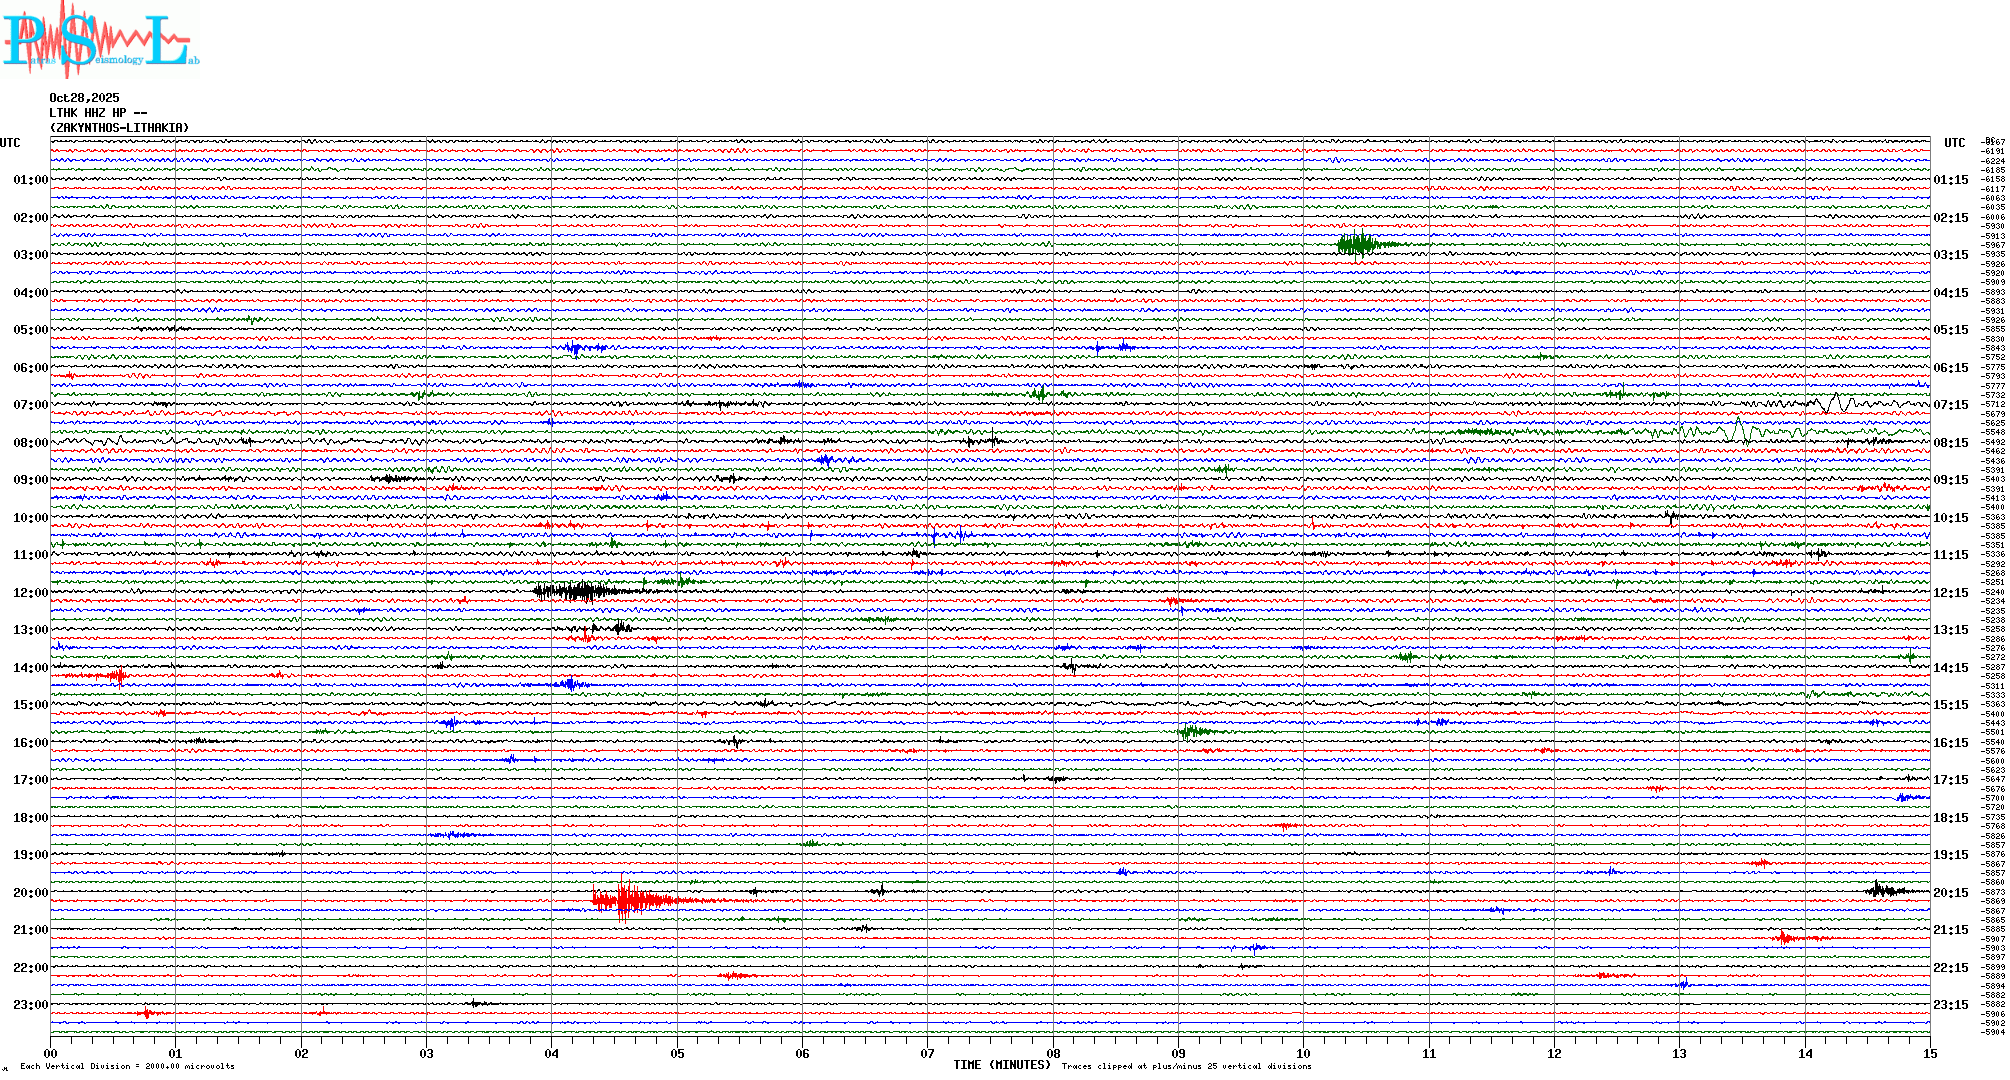Click minute marker 07 on the bottom axis
The image size is (2010, 1080).
point(927,1053)
